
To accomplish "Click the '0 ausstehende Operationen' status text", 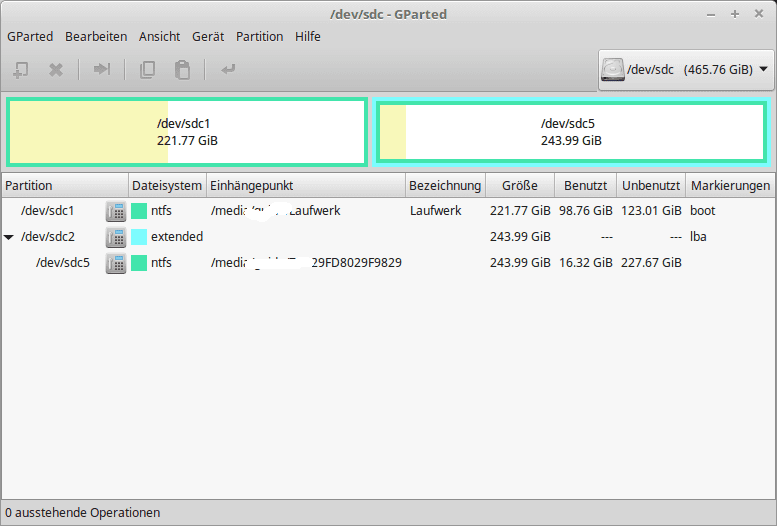I will pos(83,513).
